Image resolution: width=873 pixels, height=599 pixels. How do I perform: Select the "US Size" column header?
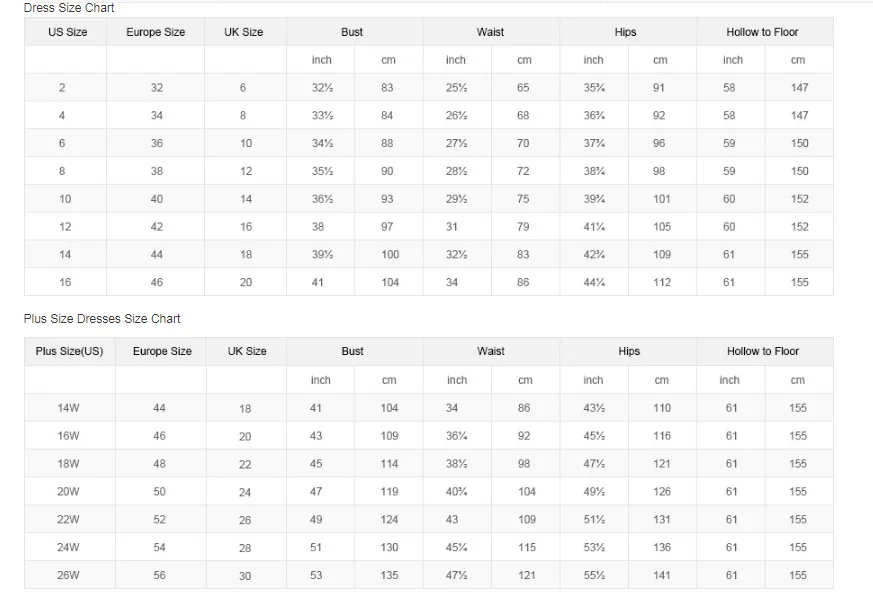pos(68,32)
